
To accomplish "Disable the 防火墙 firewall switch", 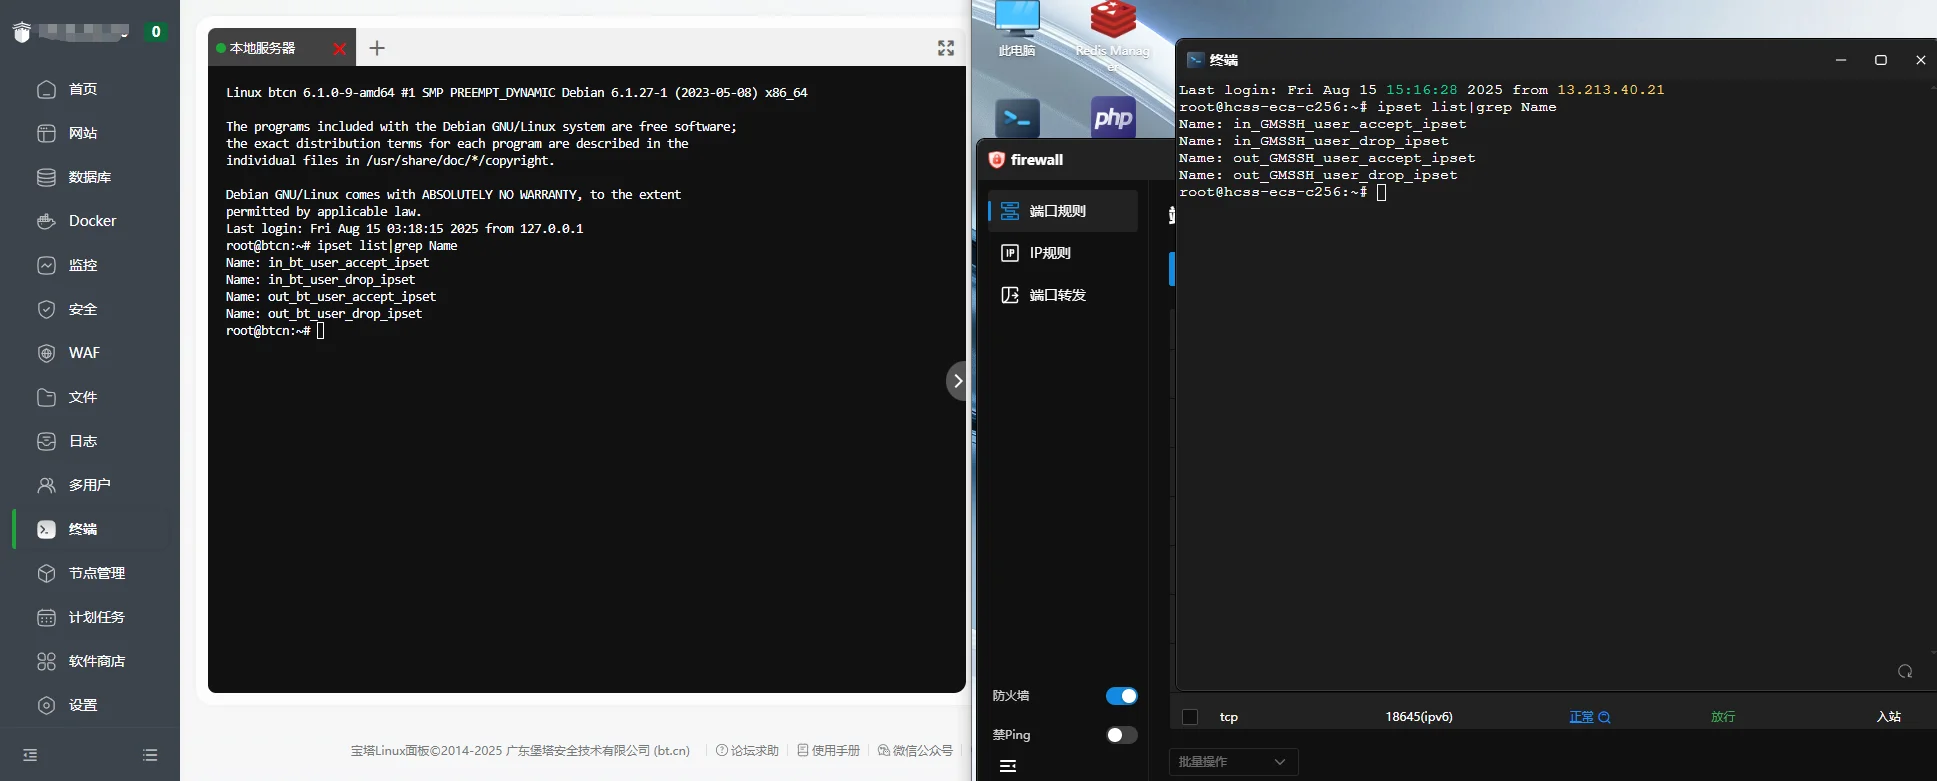I will click(x=1121, y=696).
